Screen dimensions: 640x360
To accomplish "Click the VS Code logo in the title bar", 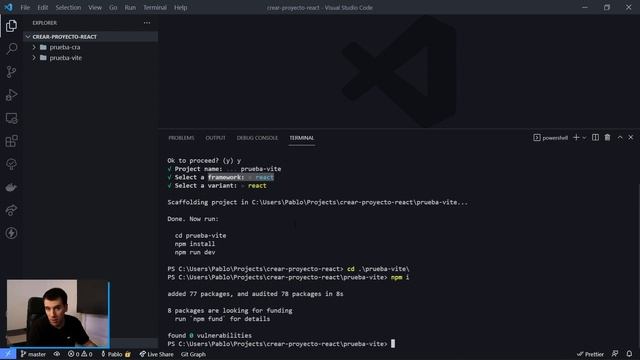I will (8, 7).
